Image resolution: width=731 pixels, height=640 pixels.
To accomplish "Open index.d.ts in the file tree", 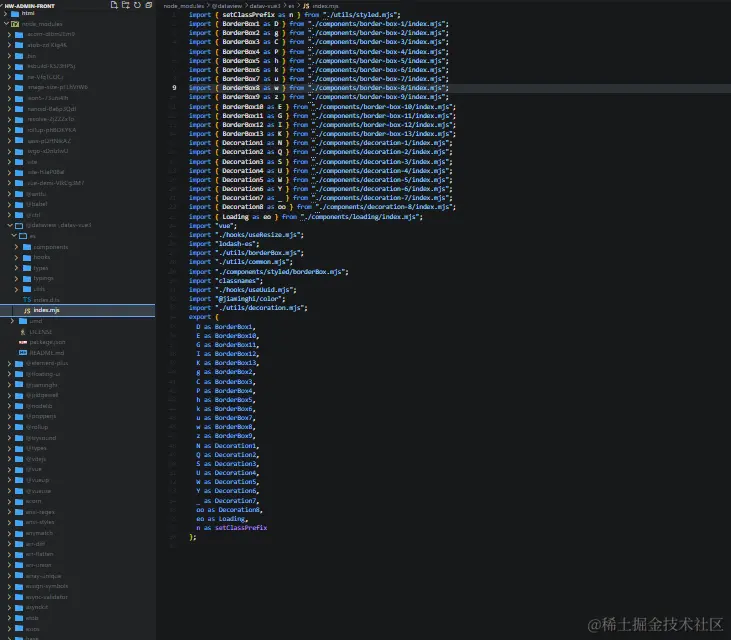I will pyautogui.click(x=77, y=300).
